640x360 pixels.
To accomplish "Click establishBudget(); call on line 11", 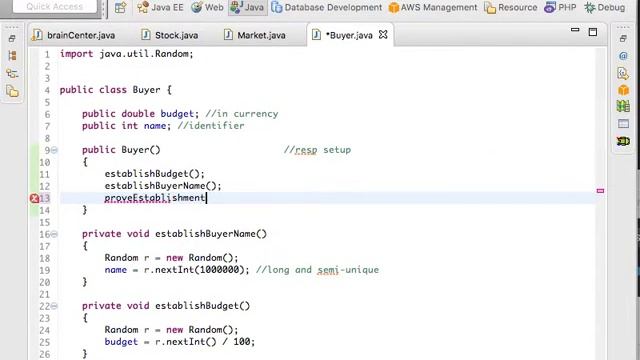I will coord(155,174).
